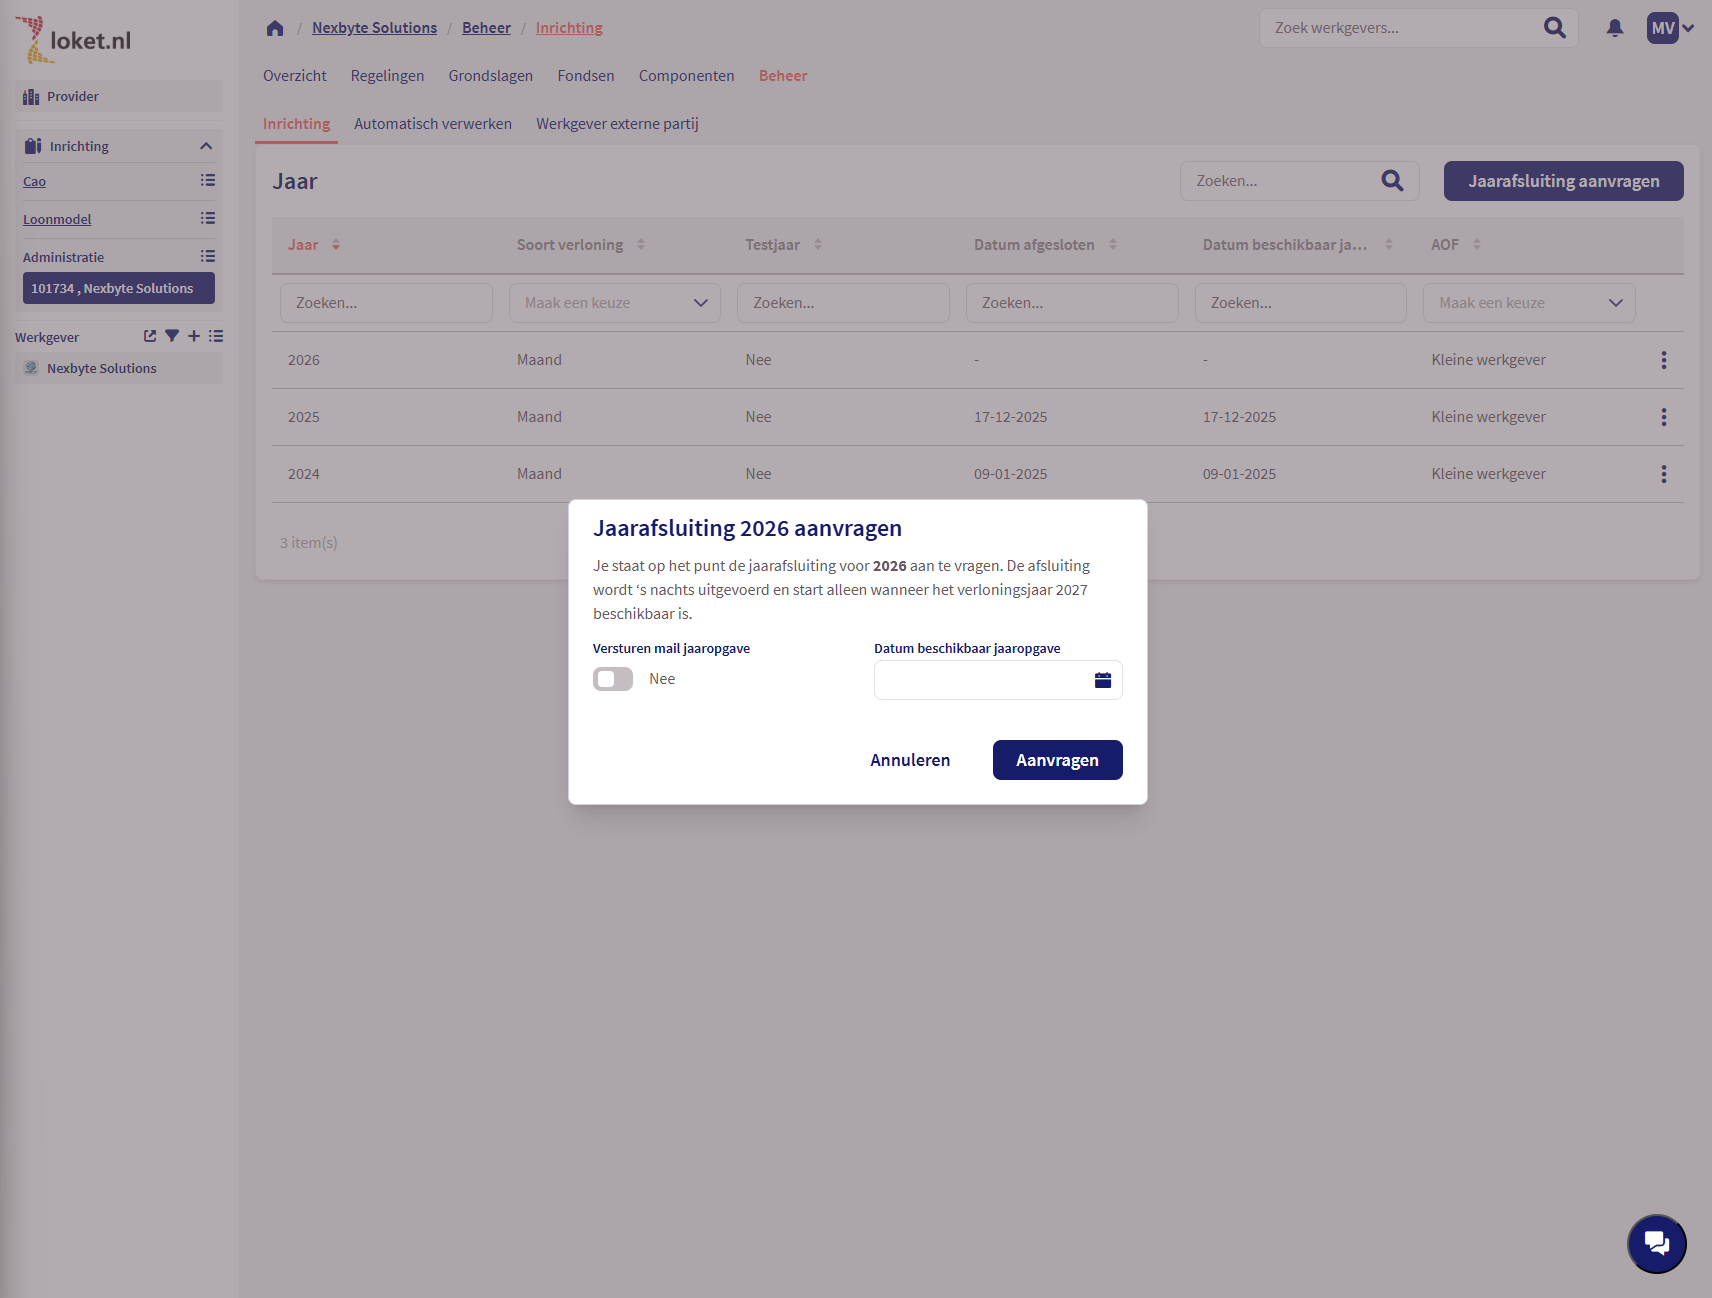Open the notifications bell
The height and width of the screenshot is (1298, 1712).
(1614, 28)
